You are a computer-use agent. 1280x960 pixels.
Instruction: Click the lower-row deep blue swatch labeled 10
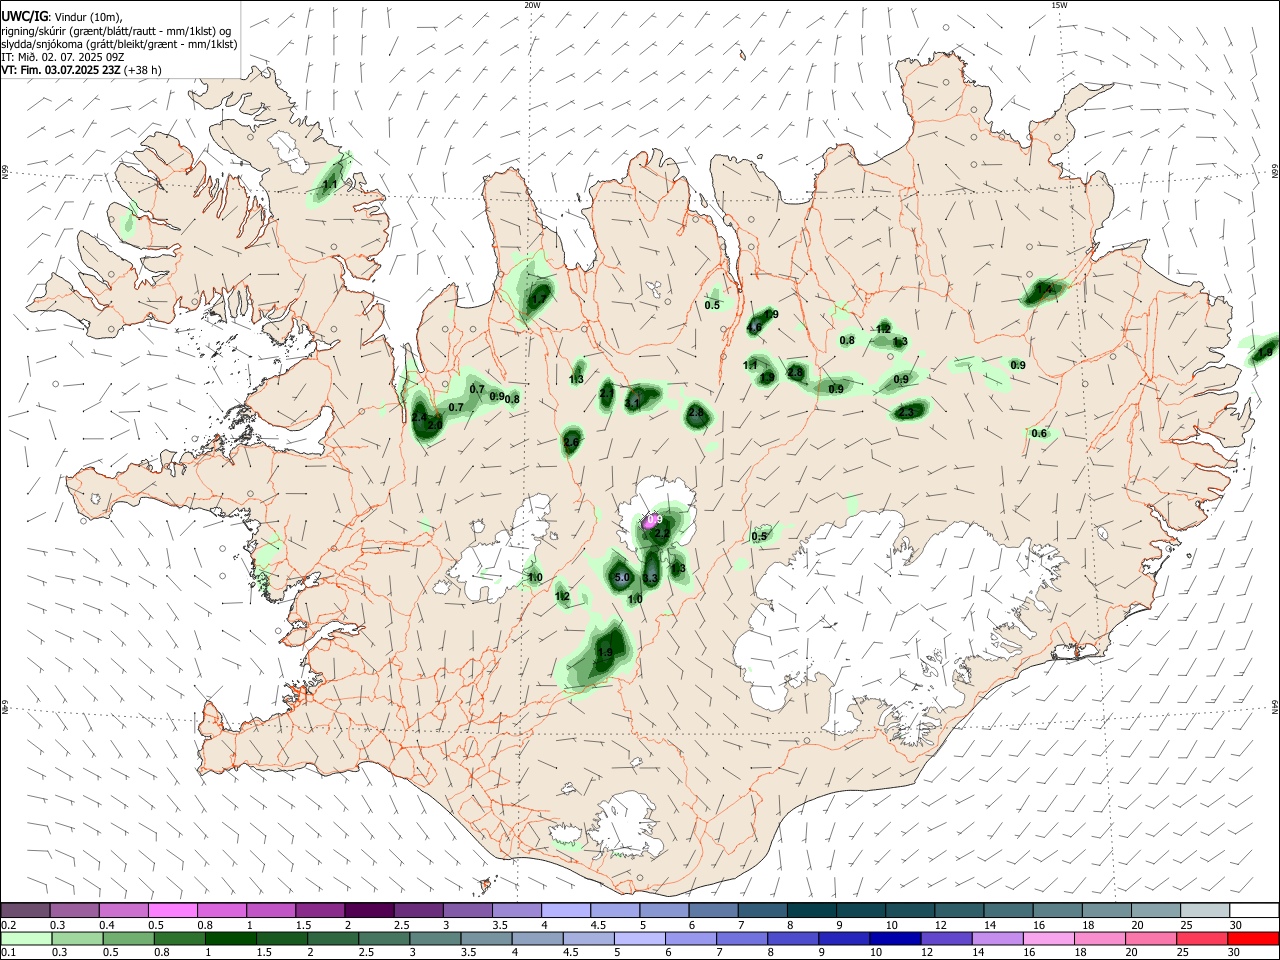pyautogui.click(x=895, y=938)
